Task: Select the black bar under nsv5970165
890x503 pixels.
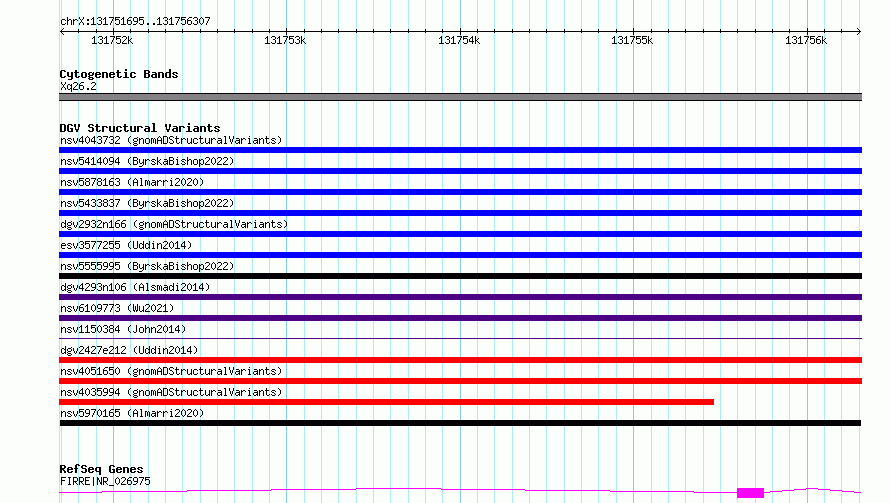Action: (x=460, y=424)
